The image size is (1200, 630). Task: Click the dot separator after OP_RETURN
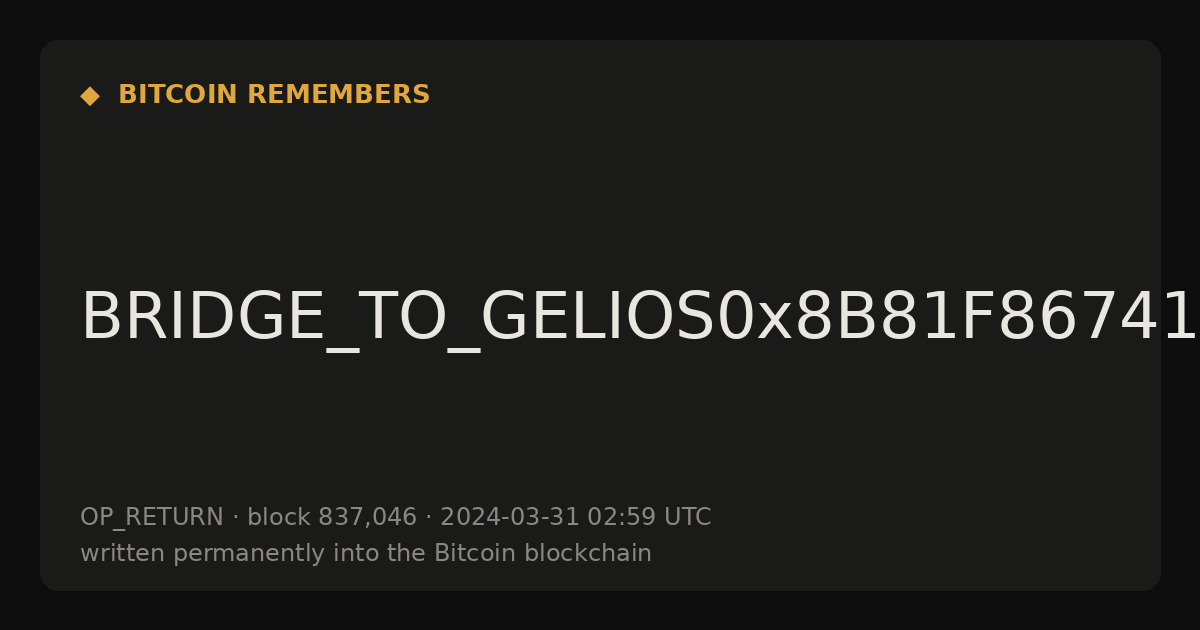pyautogui.click(x=235, y=518)
